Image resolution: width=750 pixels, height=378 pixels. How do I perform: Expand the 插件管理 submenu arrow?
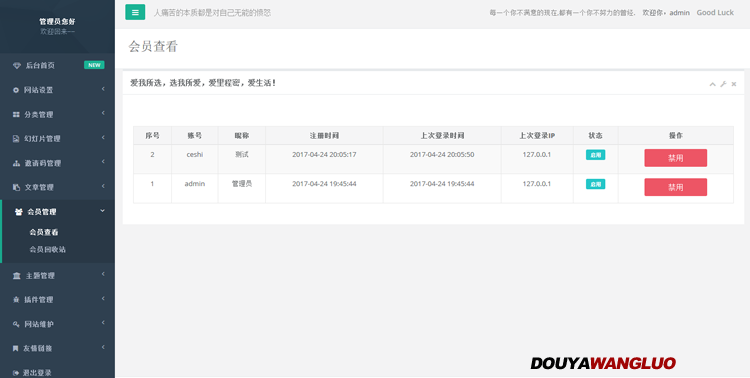103,299
